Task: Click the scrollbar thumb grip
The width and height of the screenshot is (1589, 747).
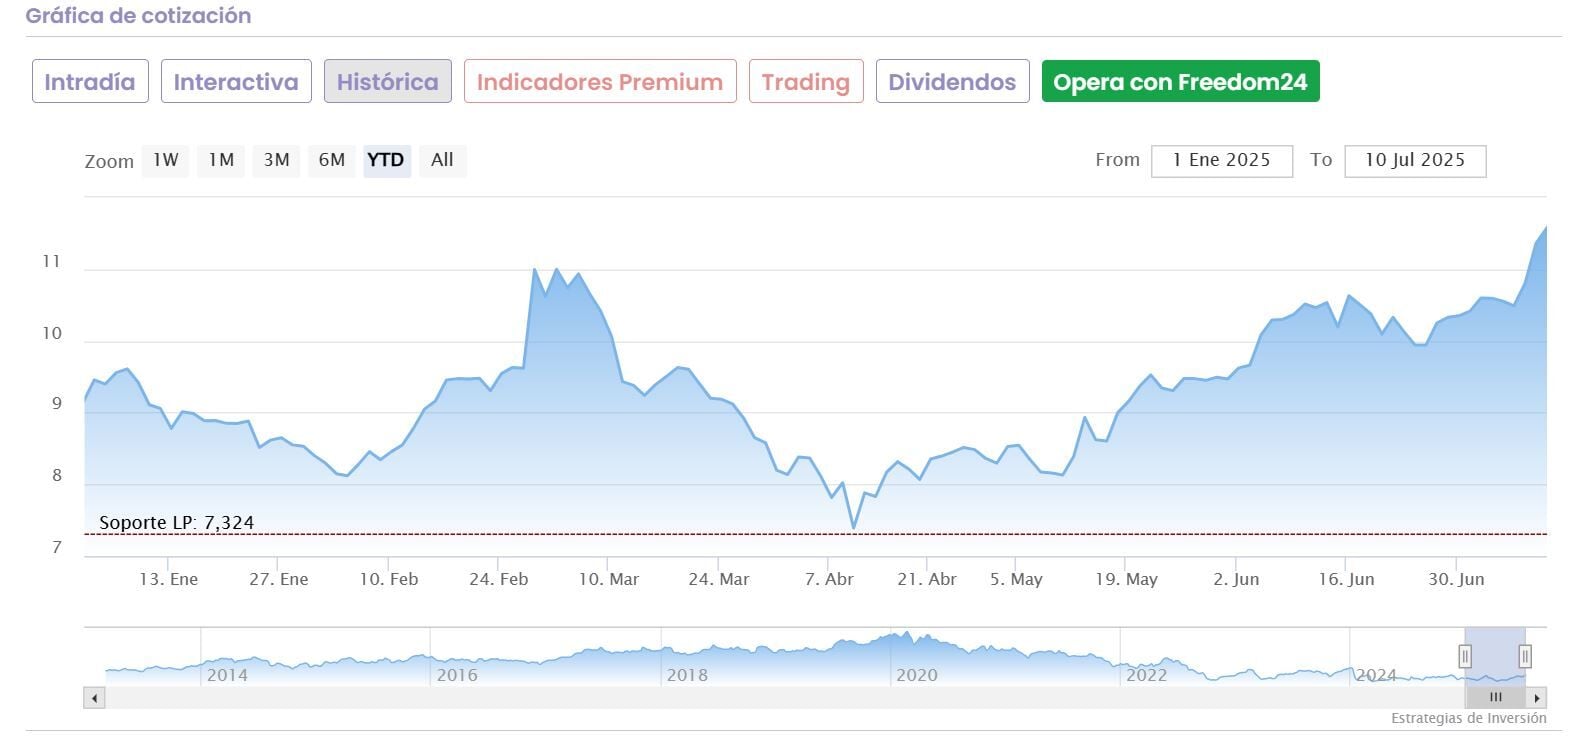Action: tap(1496, 698)
